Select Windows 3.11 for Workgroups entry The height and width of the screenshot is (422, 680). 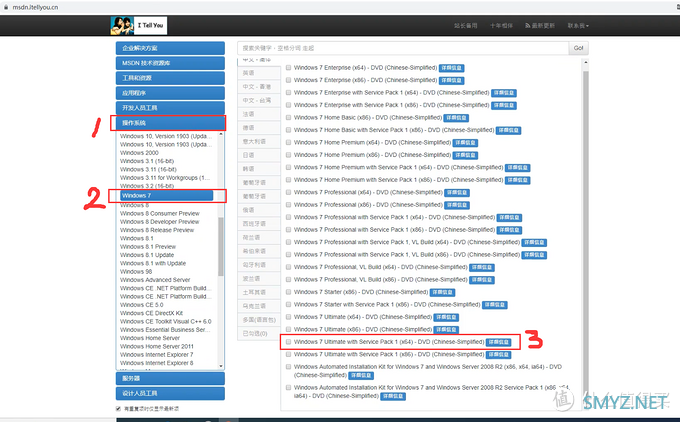coord(165,178)
